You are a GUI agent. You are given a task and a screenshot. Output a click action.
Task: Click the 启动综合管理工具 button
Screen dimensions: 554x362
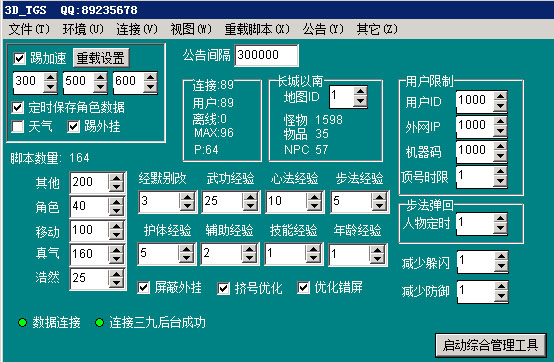(x=491, y=345)
